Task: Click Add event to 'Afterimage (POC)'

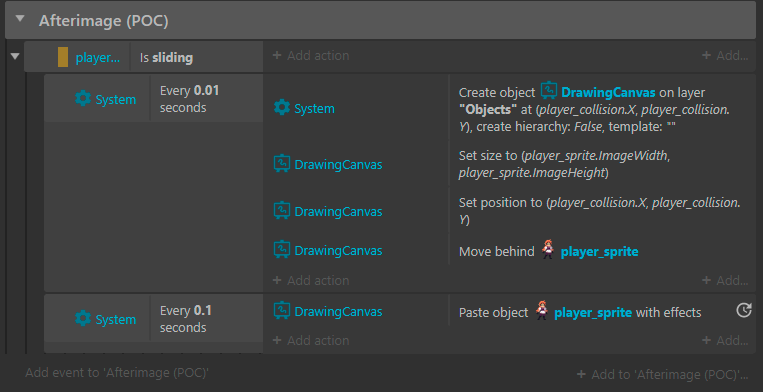Action: tap(117, 373)
